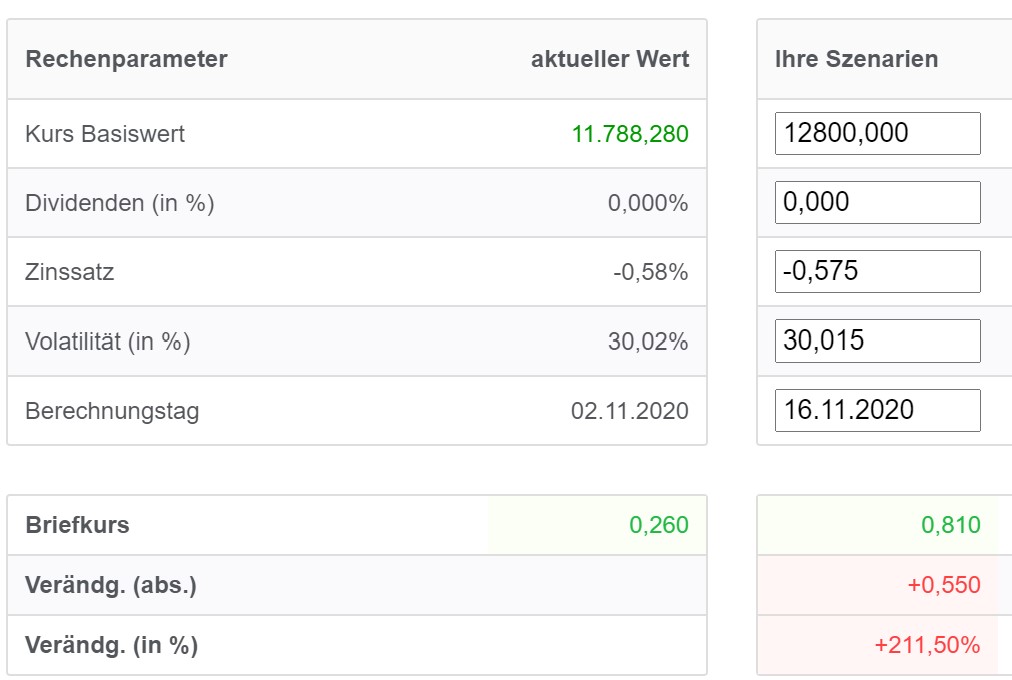Select the Volatilität input showing 30,015

877,340
